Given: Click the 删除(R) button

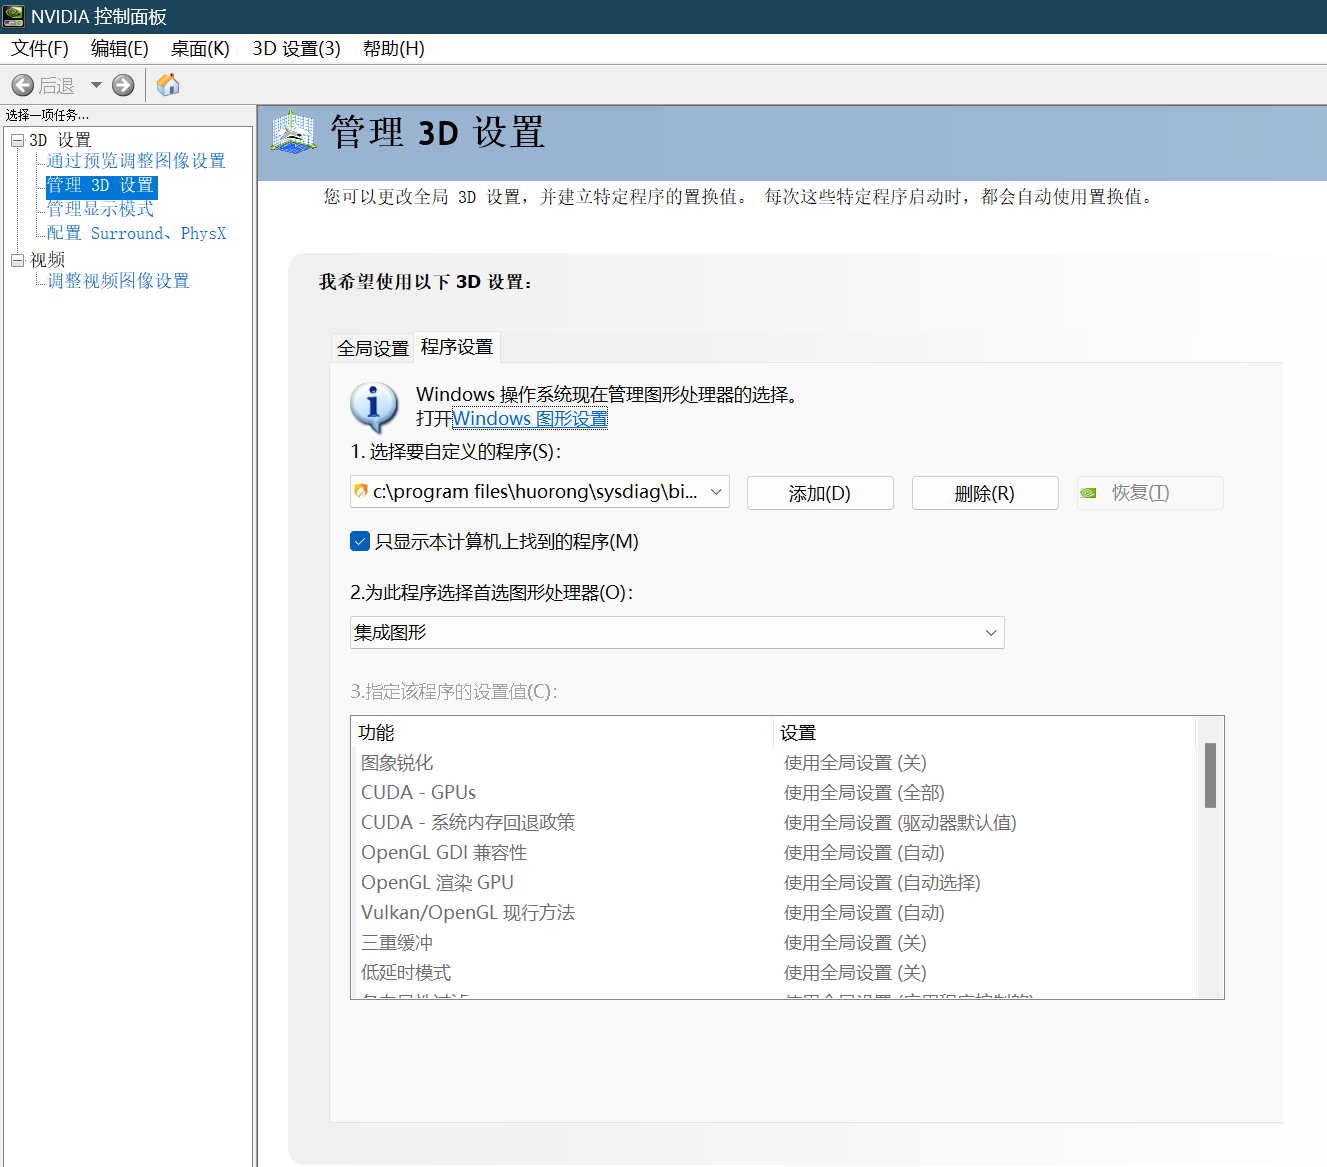Looking at the screenshot, I should pos(985,493).
